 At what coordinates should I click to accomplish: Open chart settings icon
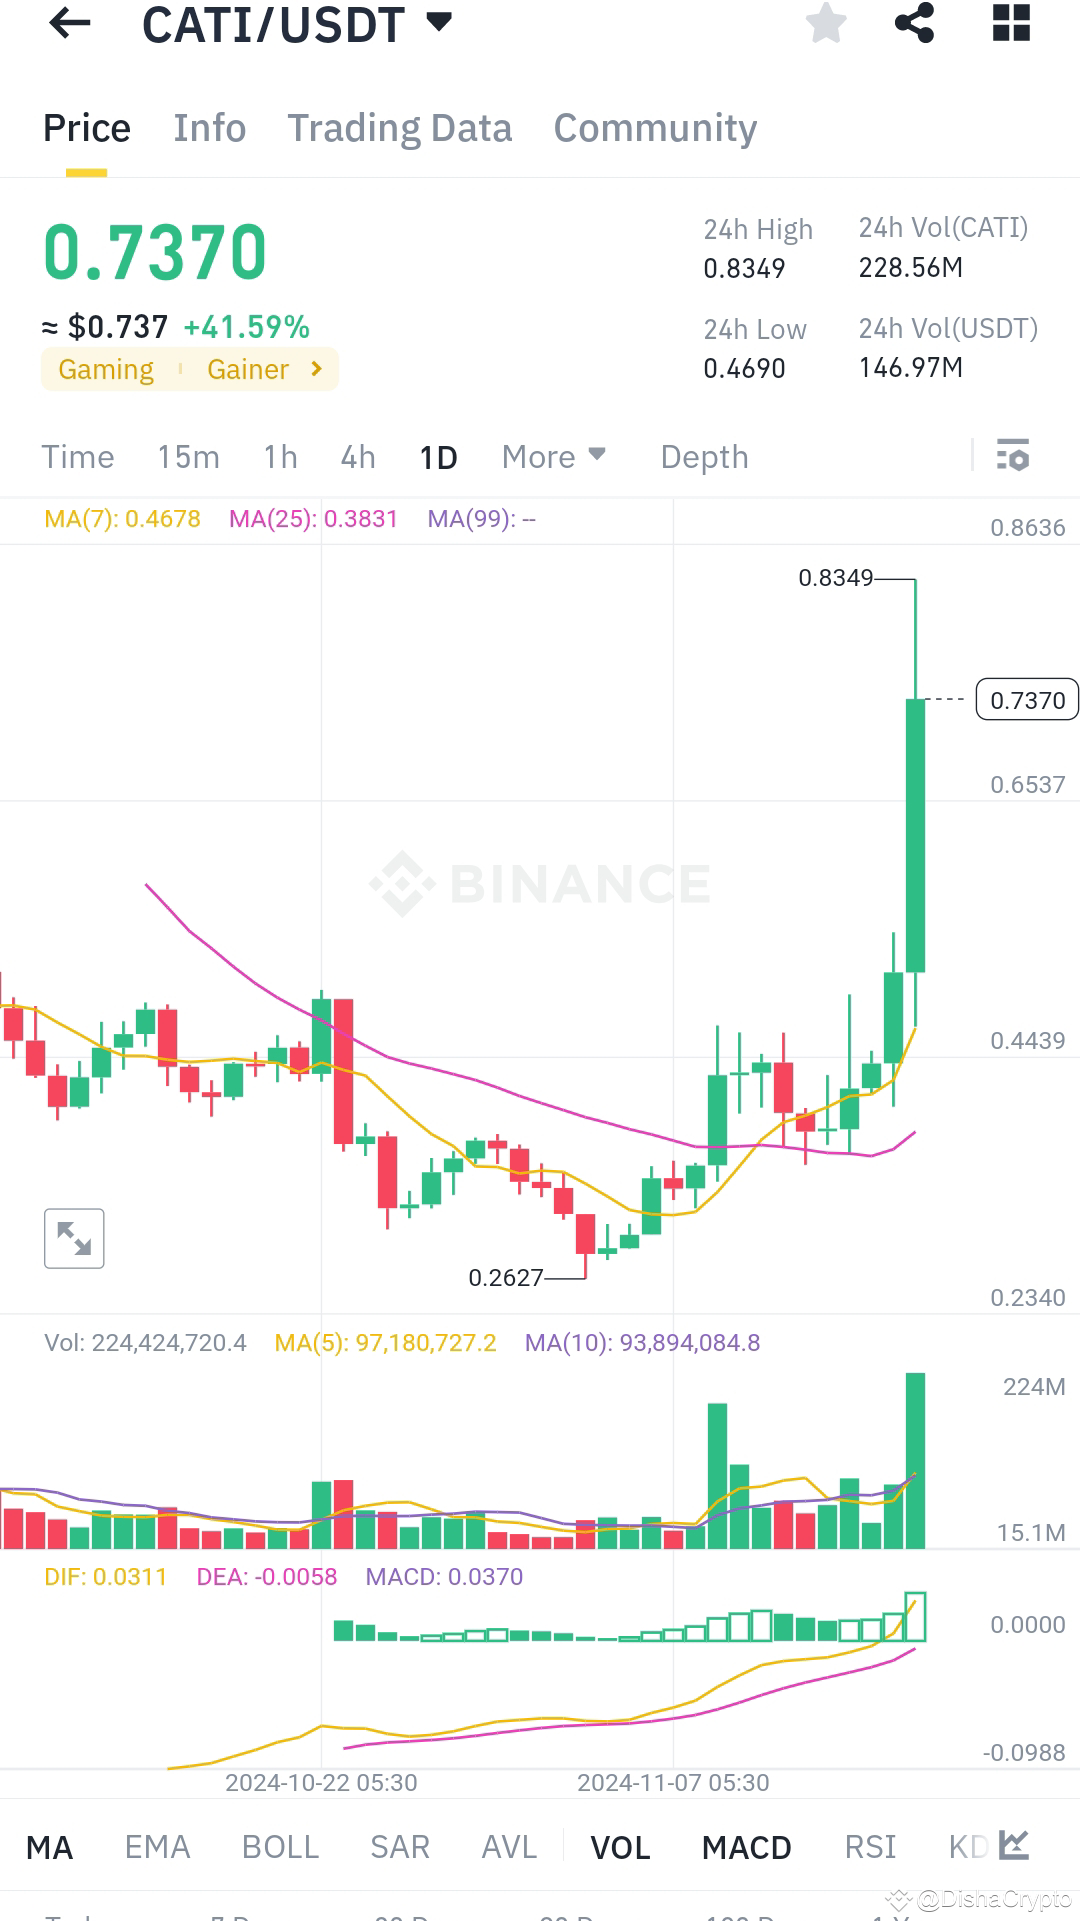click(1013, 455)
